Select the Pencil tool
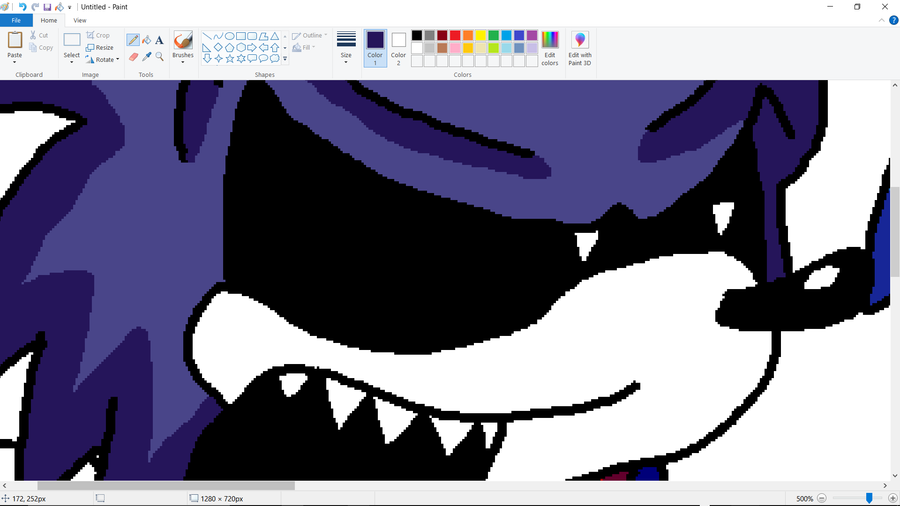This screenshot has height=506, width=900. 133,40
